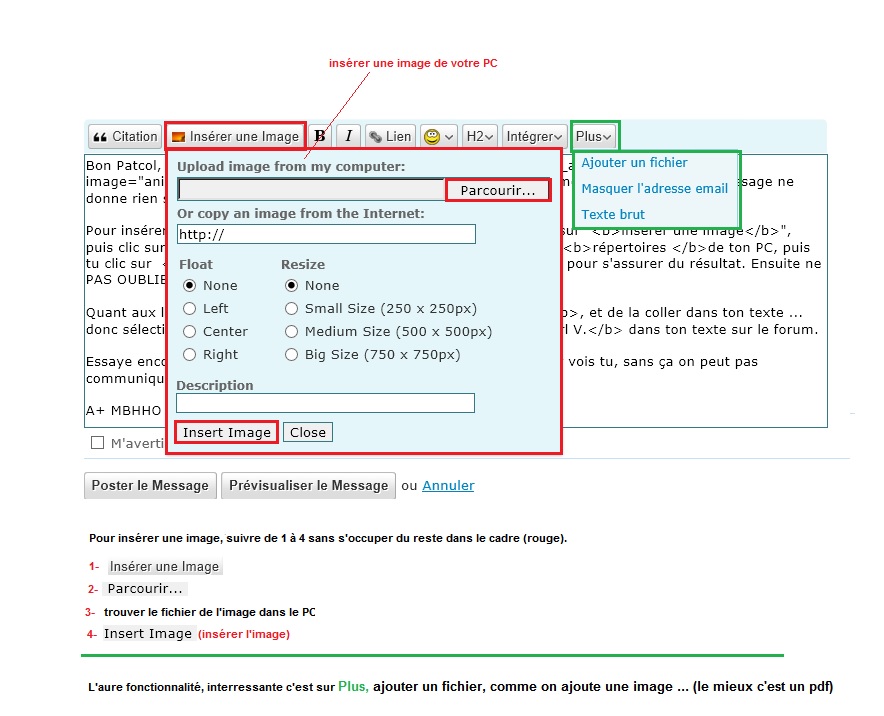This screenshot has width=884, height=716.
Task: Expand the Intégrer dropdown
Action: [x=533, y=137]
